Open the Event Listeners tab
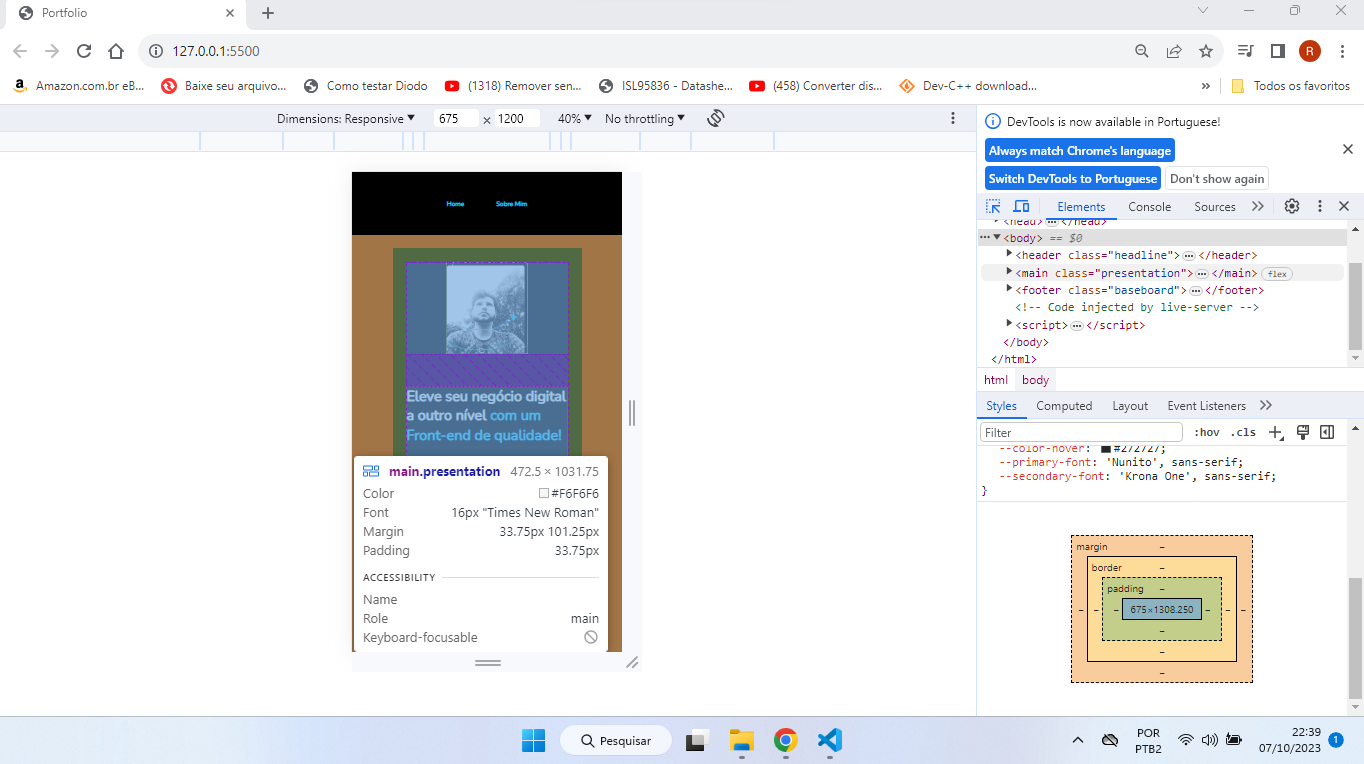 1206,406
